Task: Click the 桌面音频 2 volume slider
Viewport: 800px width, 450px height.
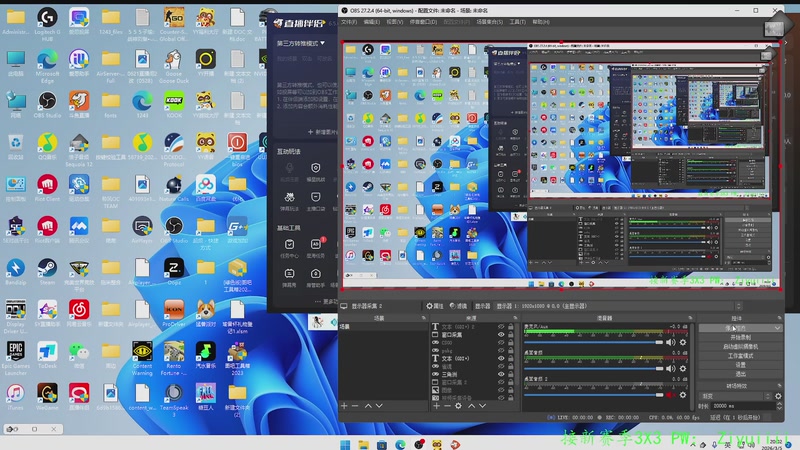Action: (593, 395)
